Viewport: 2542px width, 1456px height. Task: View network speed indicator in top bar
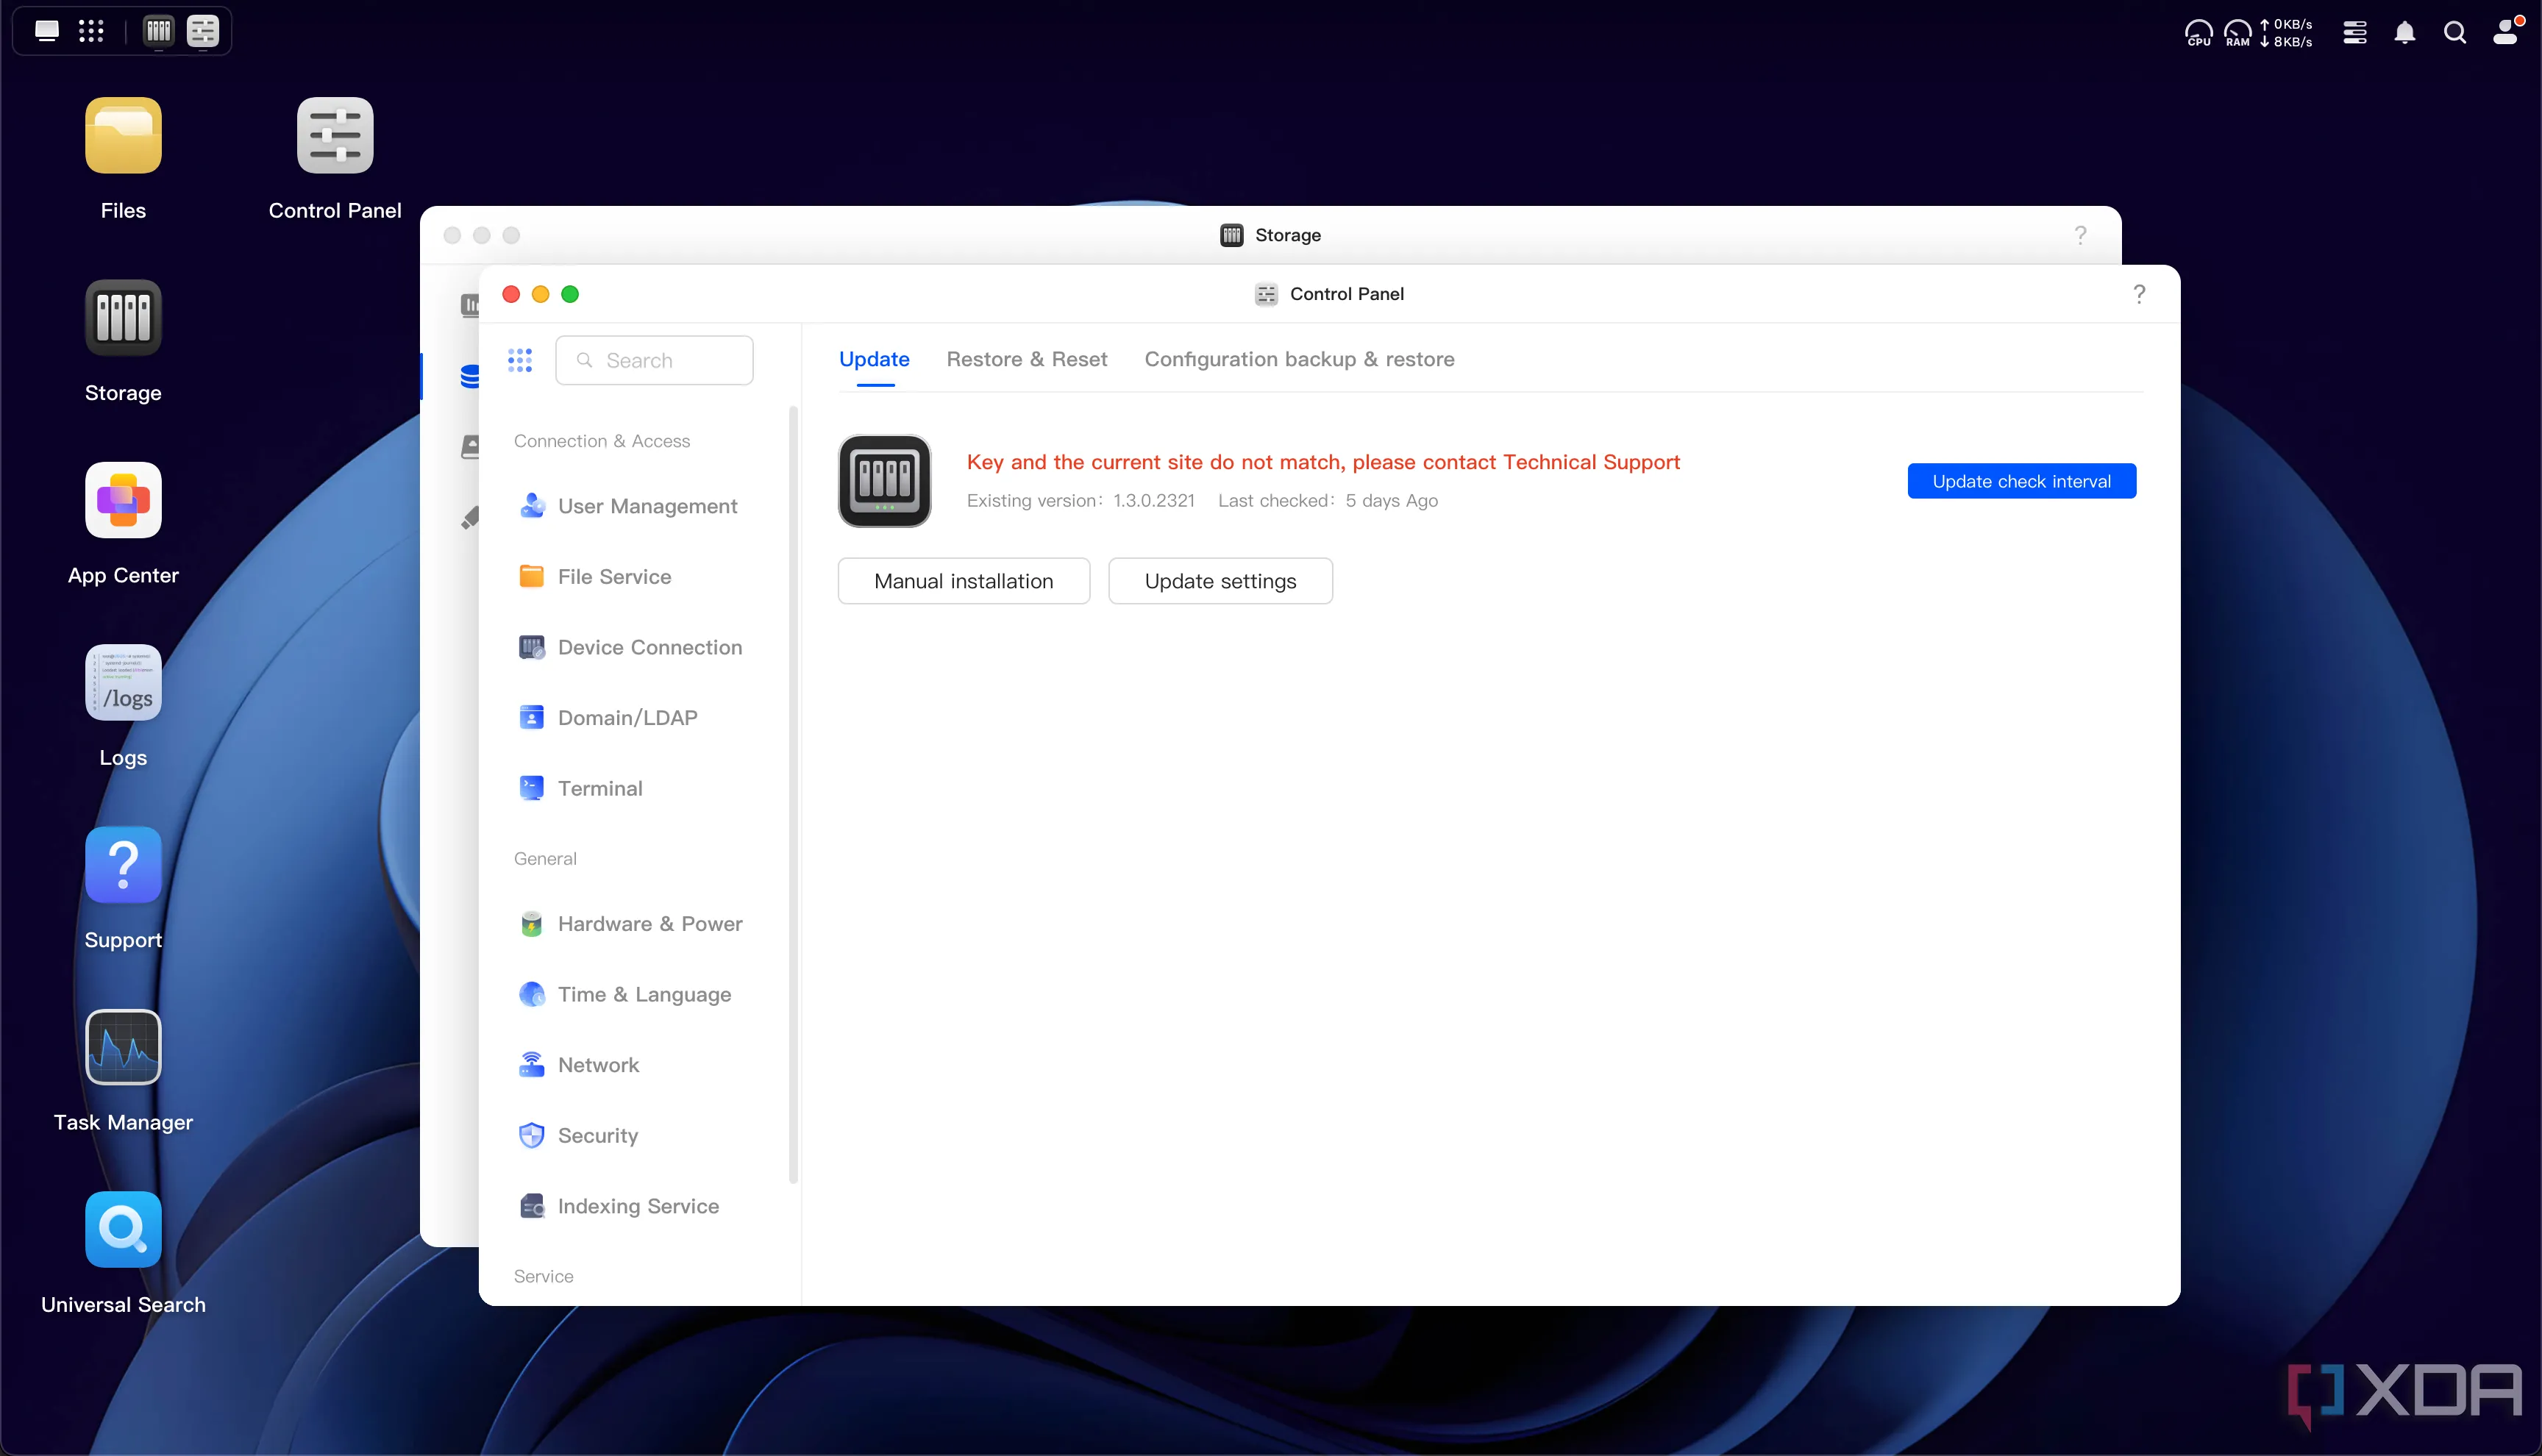(2287, 33)
